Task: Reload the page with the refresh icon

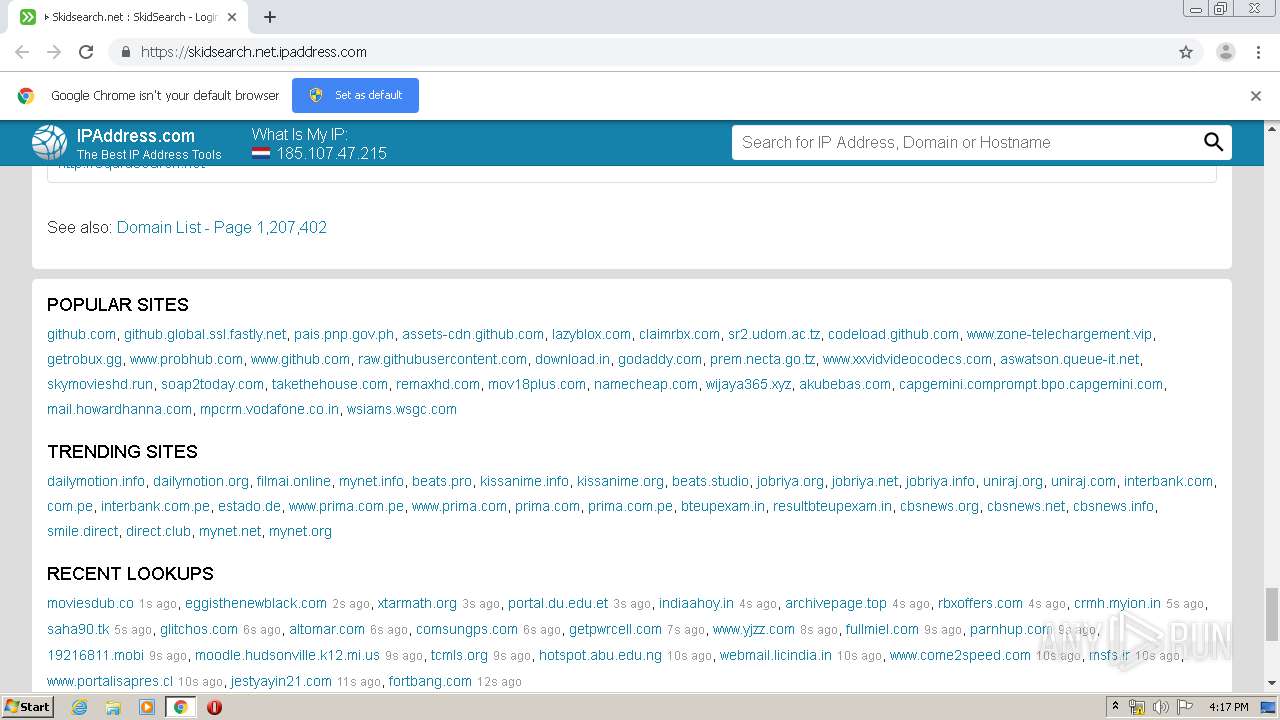Action: tap(86, 52)
